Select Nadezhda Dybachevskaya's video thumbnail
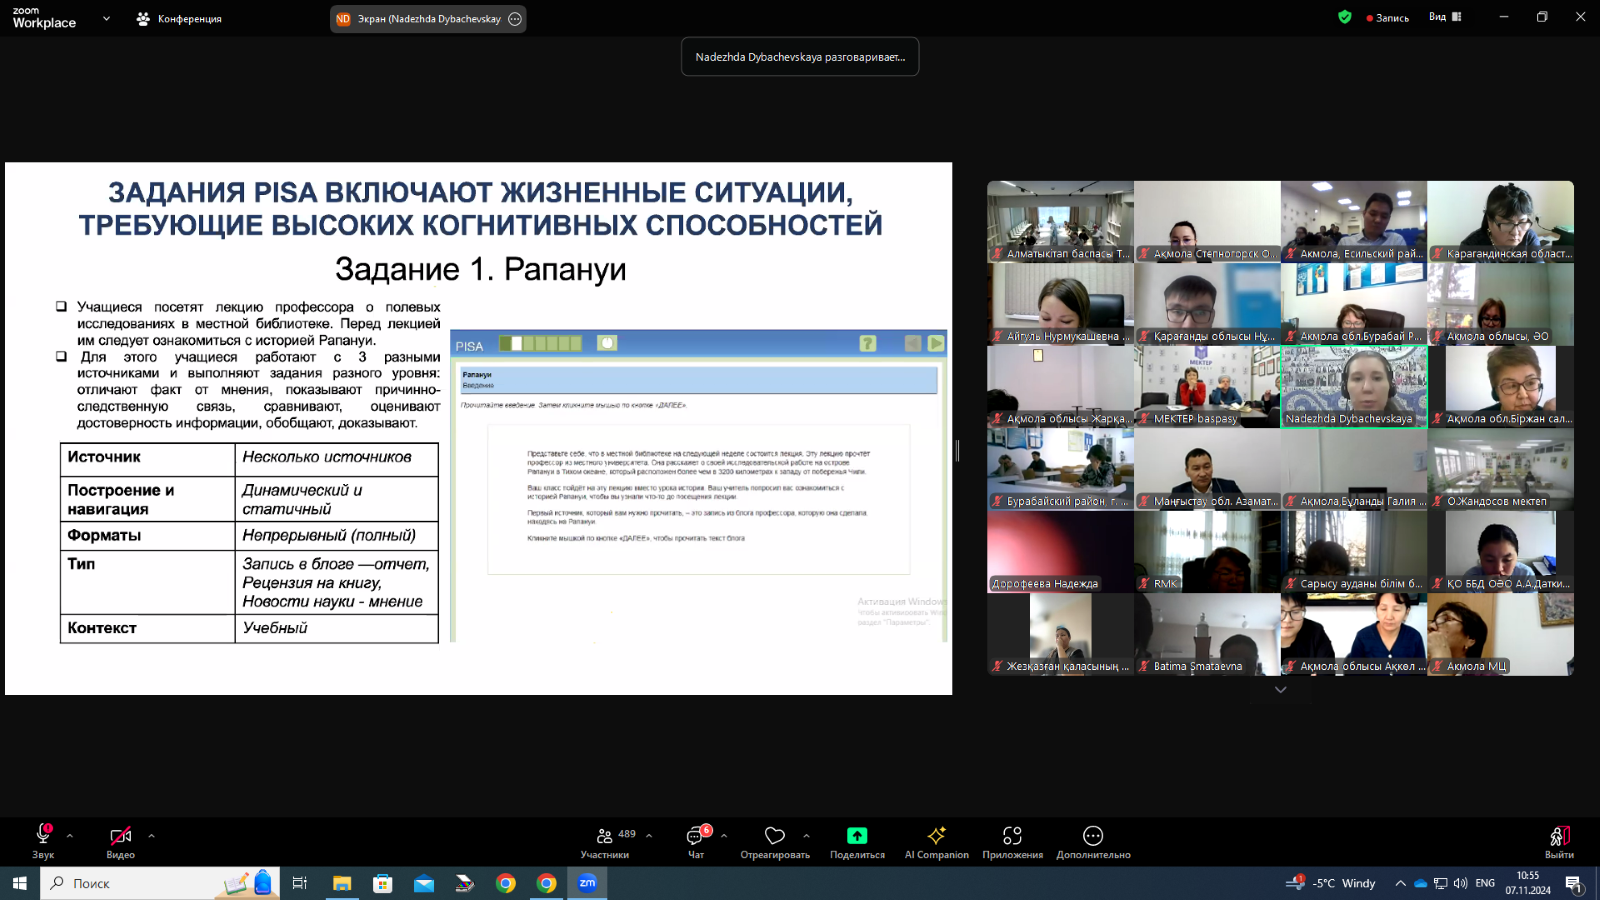The width and height of the screenshot is (1600, 900). [1354, 386]
